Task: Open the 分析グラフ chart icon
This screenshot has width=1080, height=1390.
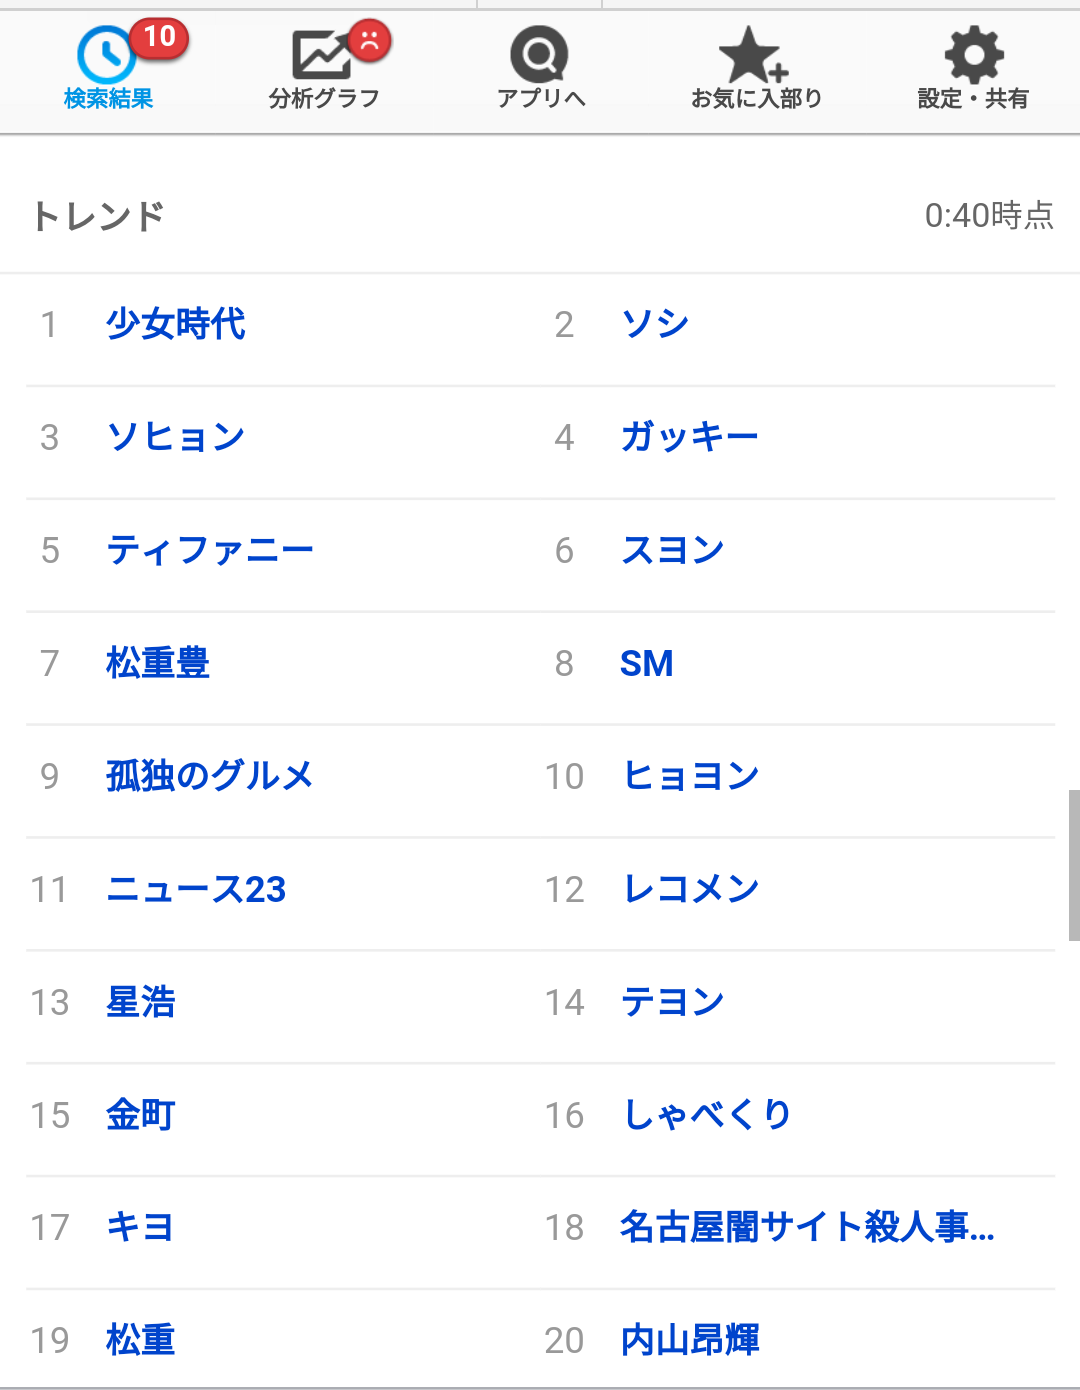Action: [x=322, y=55]
